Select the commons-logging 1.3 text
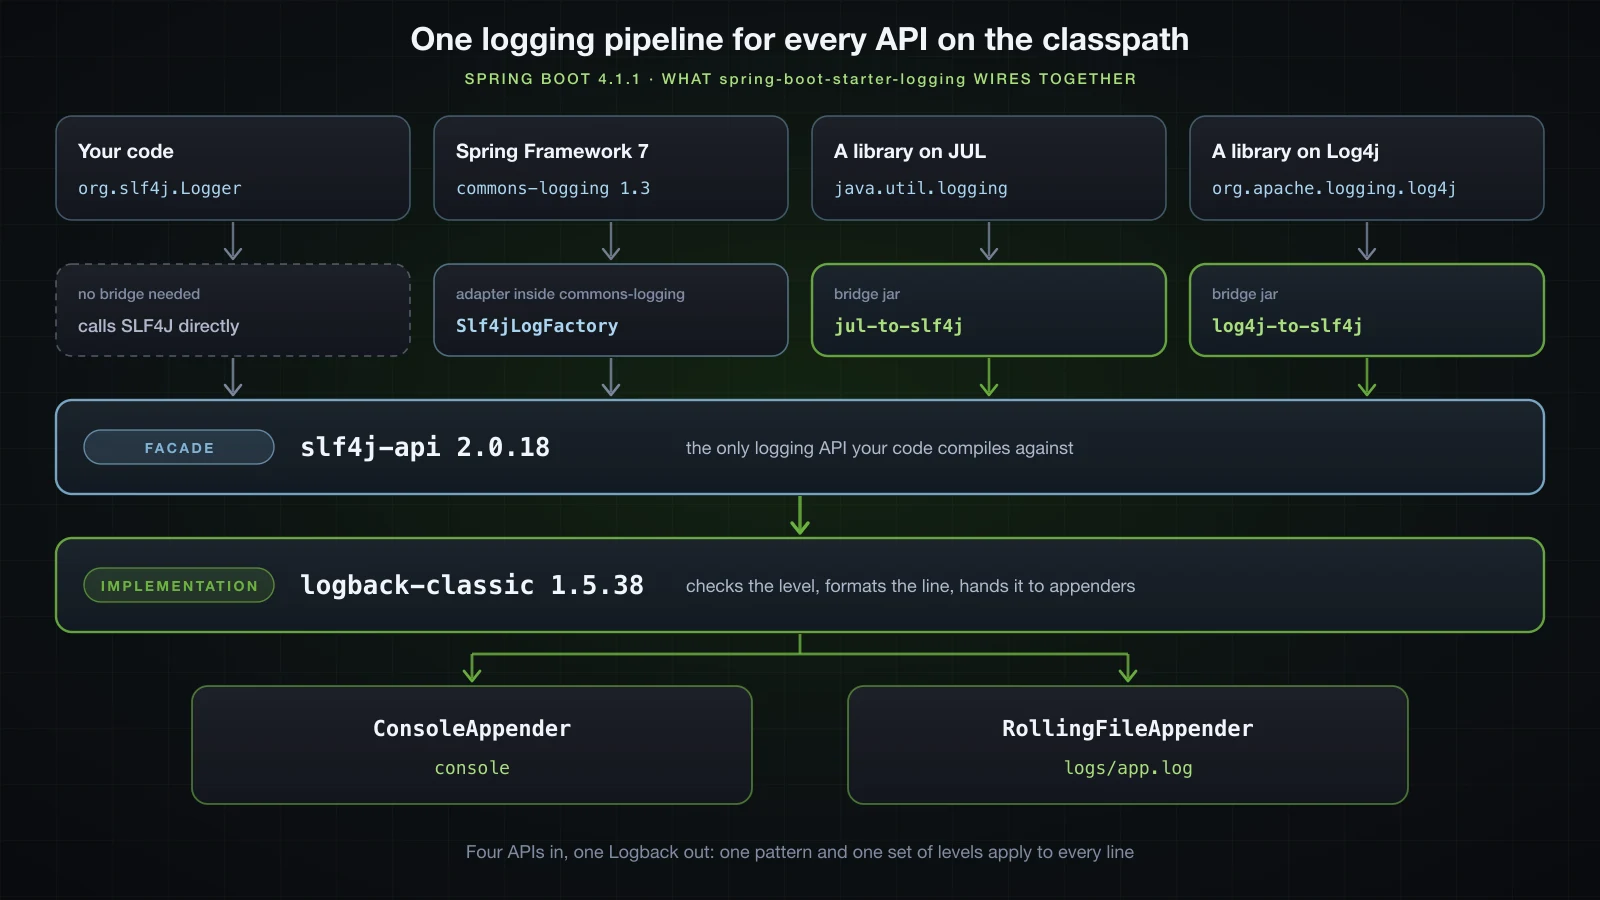 point(553,188)
